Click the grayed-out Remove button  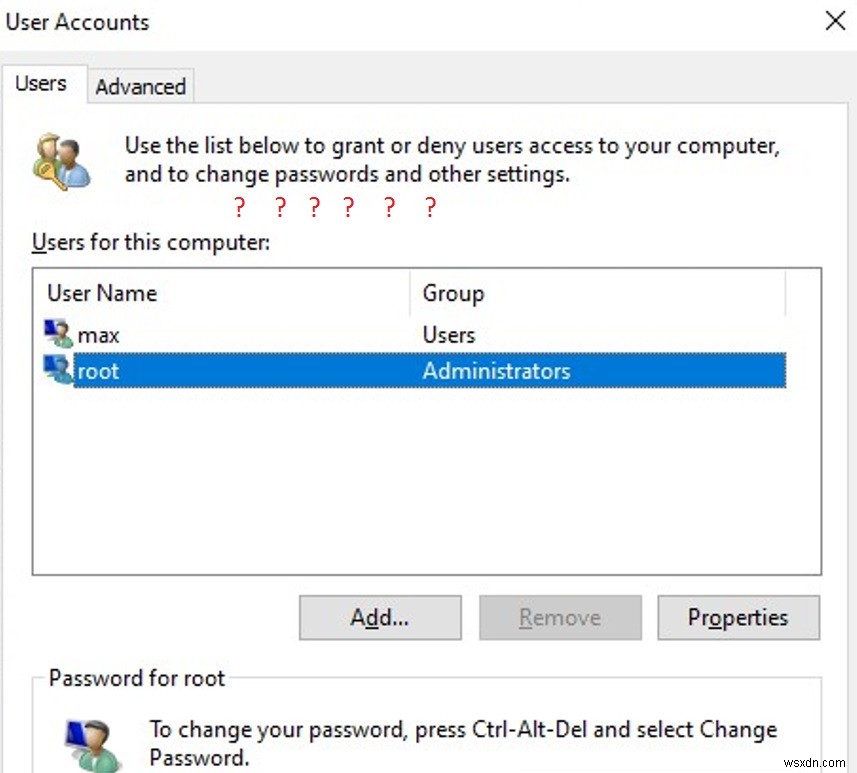tap(559, 617)
